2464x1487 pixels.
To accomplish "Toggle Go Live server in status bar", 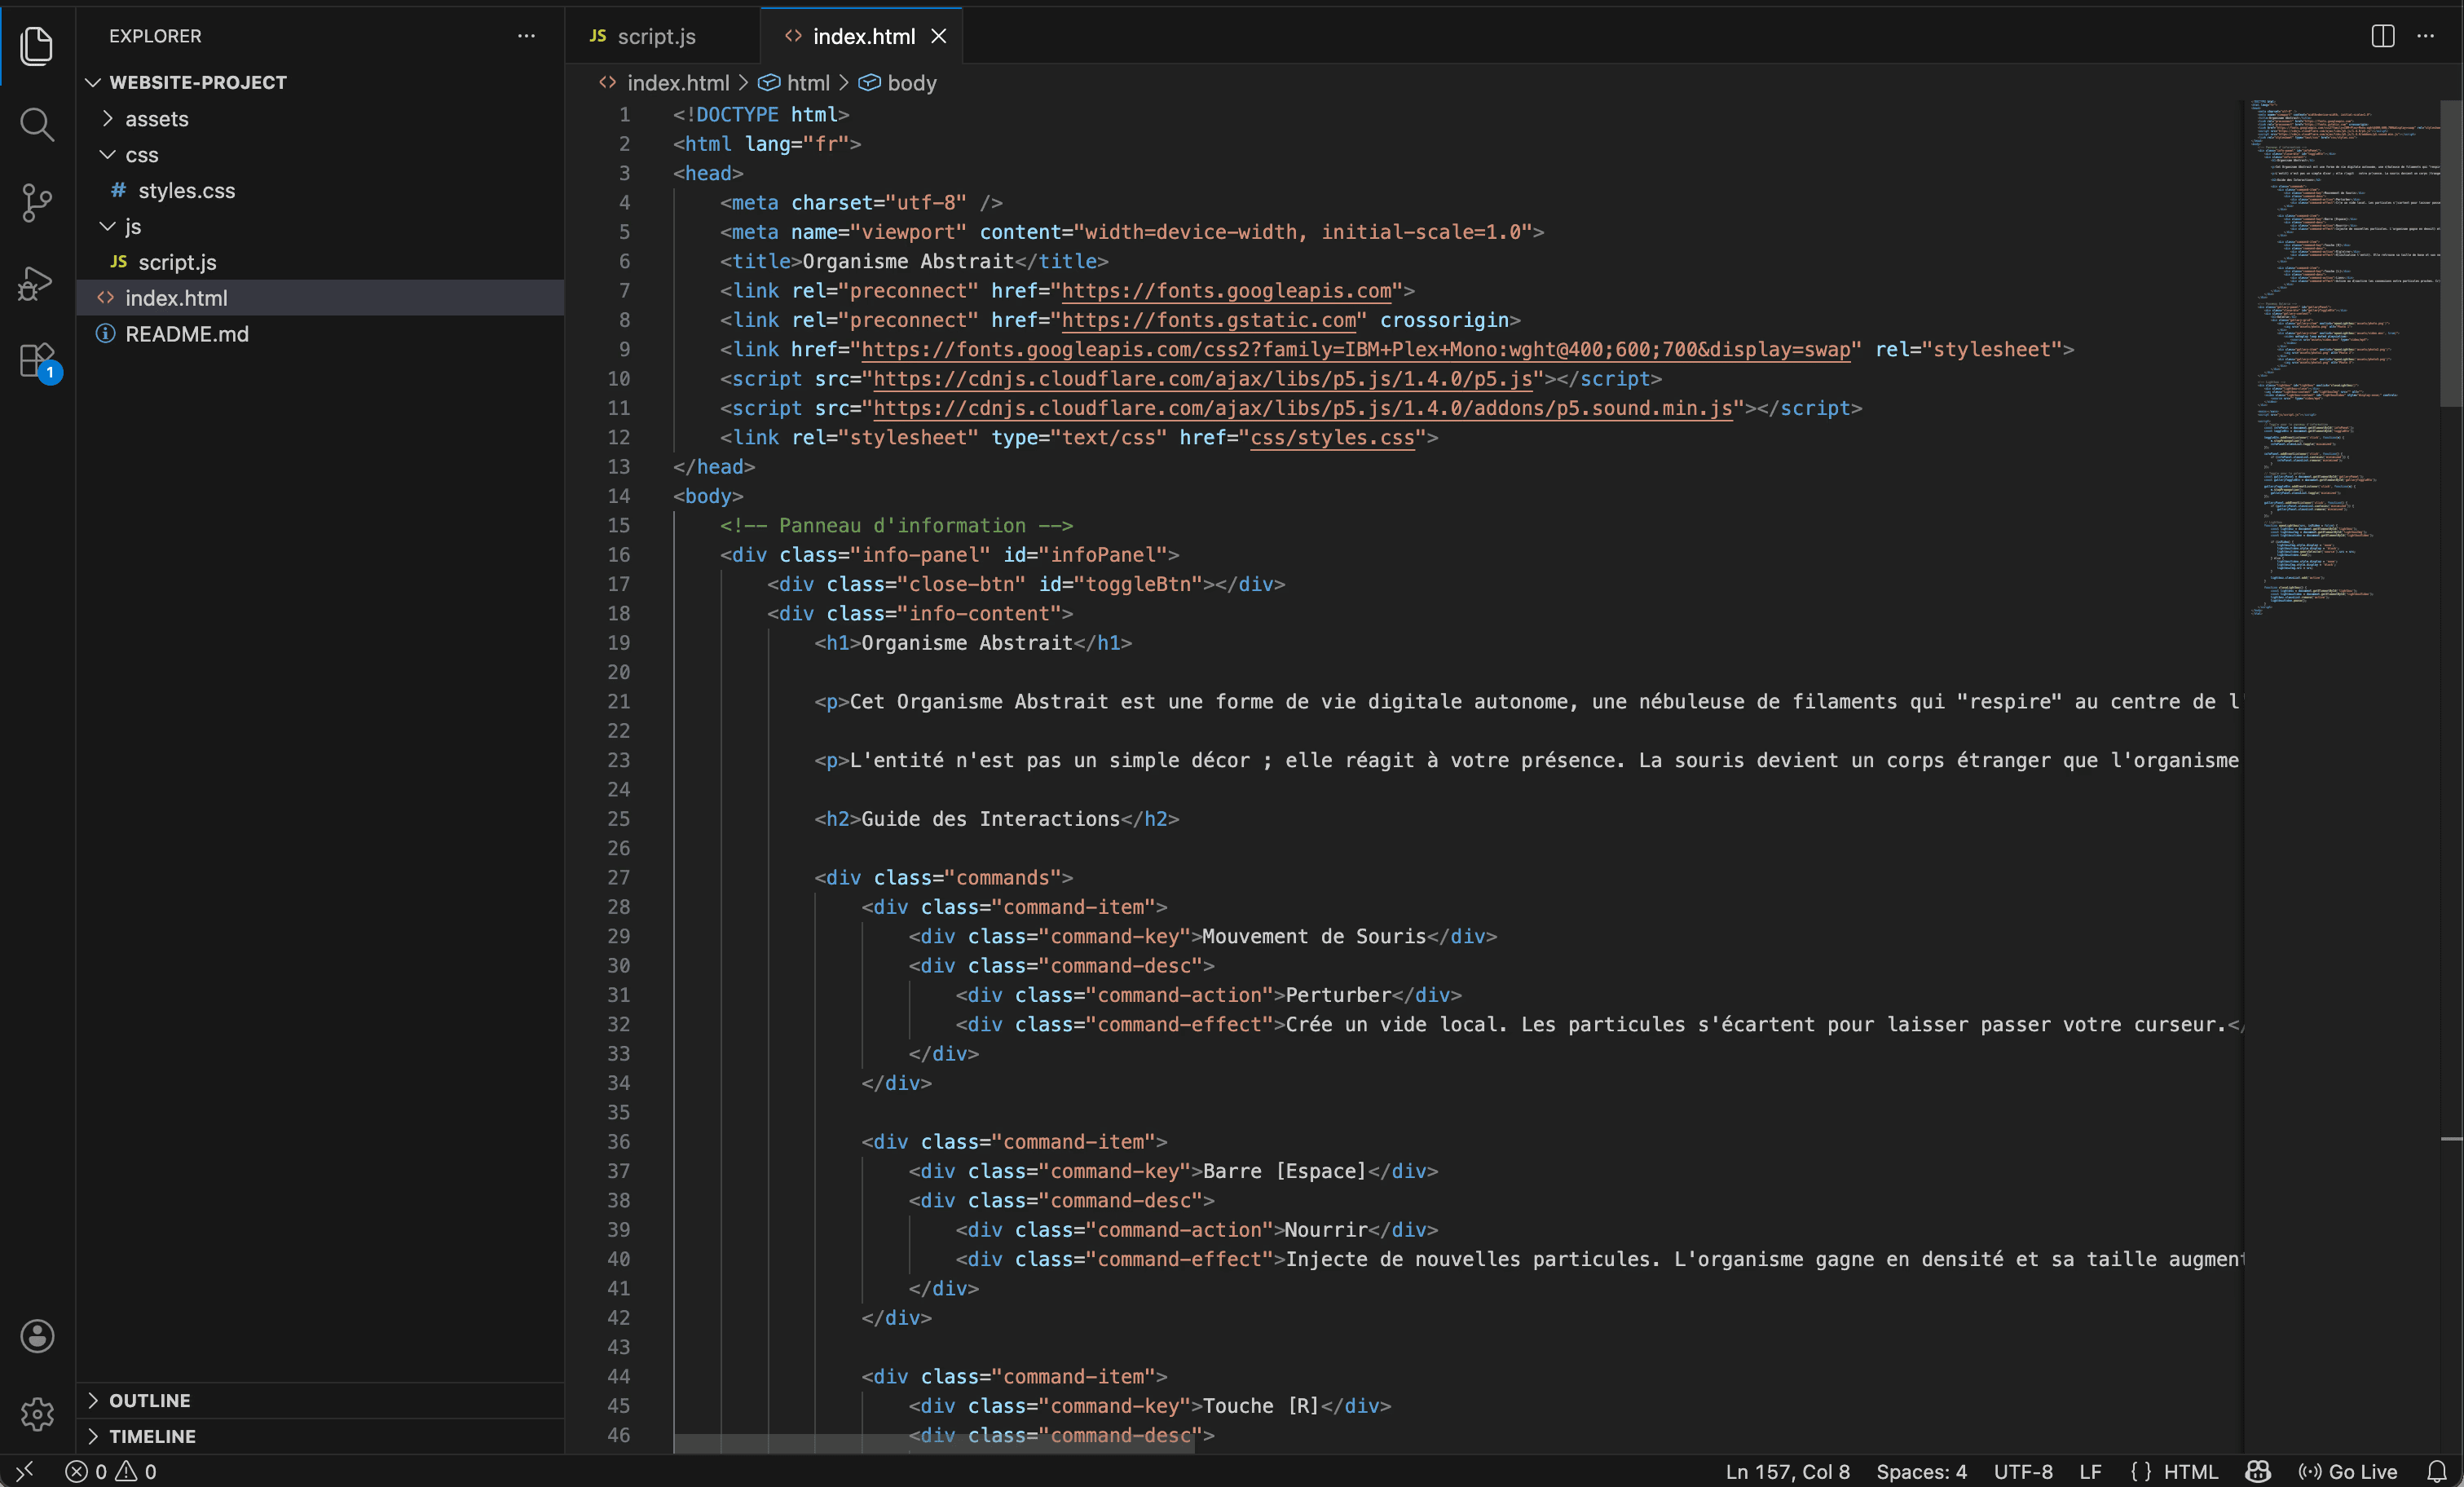I will coord(2347,1471).
